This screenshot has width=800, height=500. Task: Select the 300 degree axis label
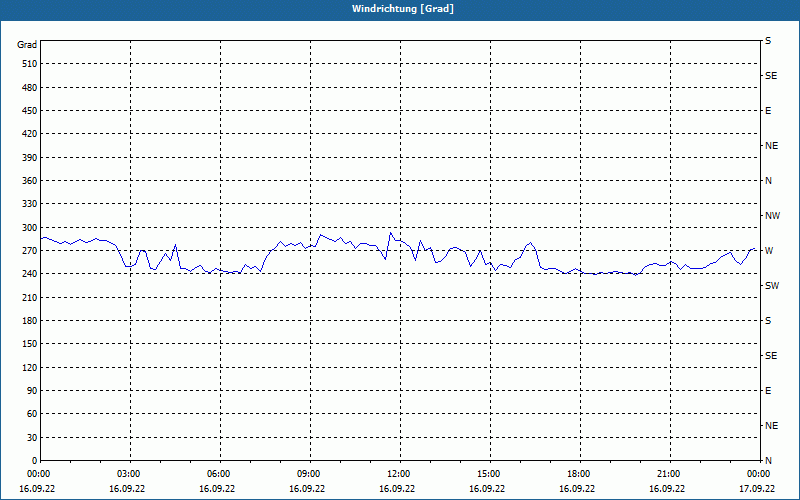[30, 228]
